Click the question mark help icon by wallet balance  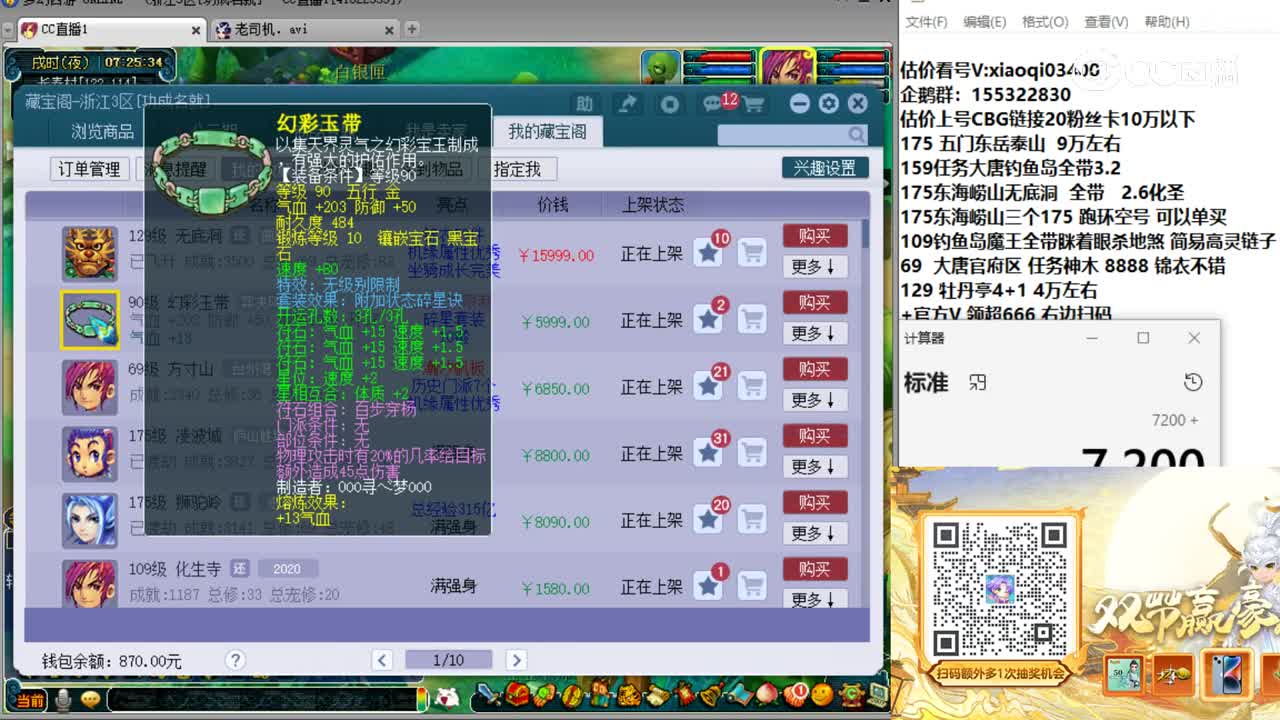235,660
